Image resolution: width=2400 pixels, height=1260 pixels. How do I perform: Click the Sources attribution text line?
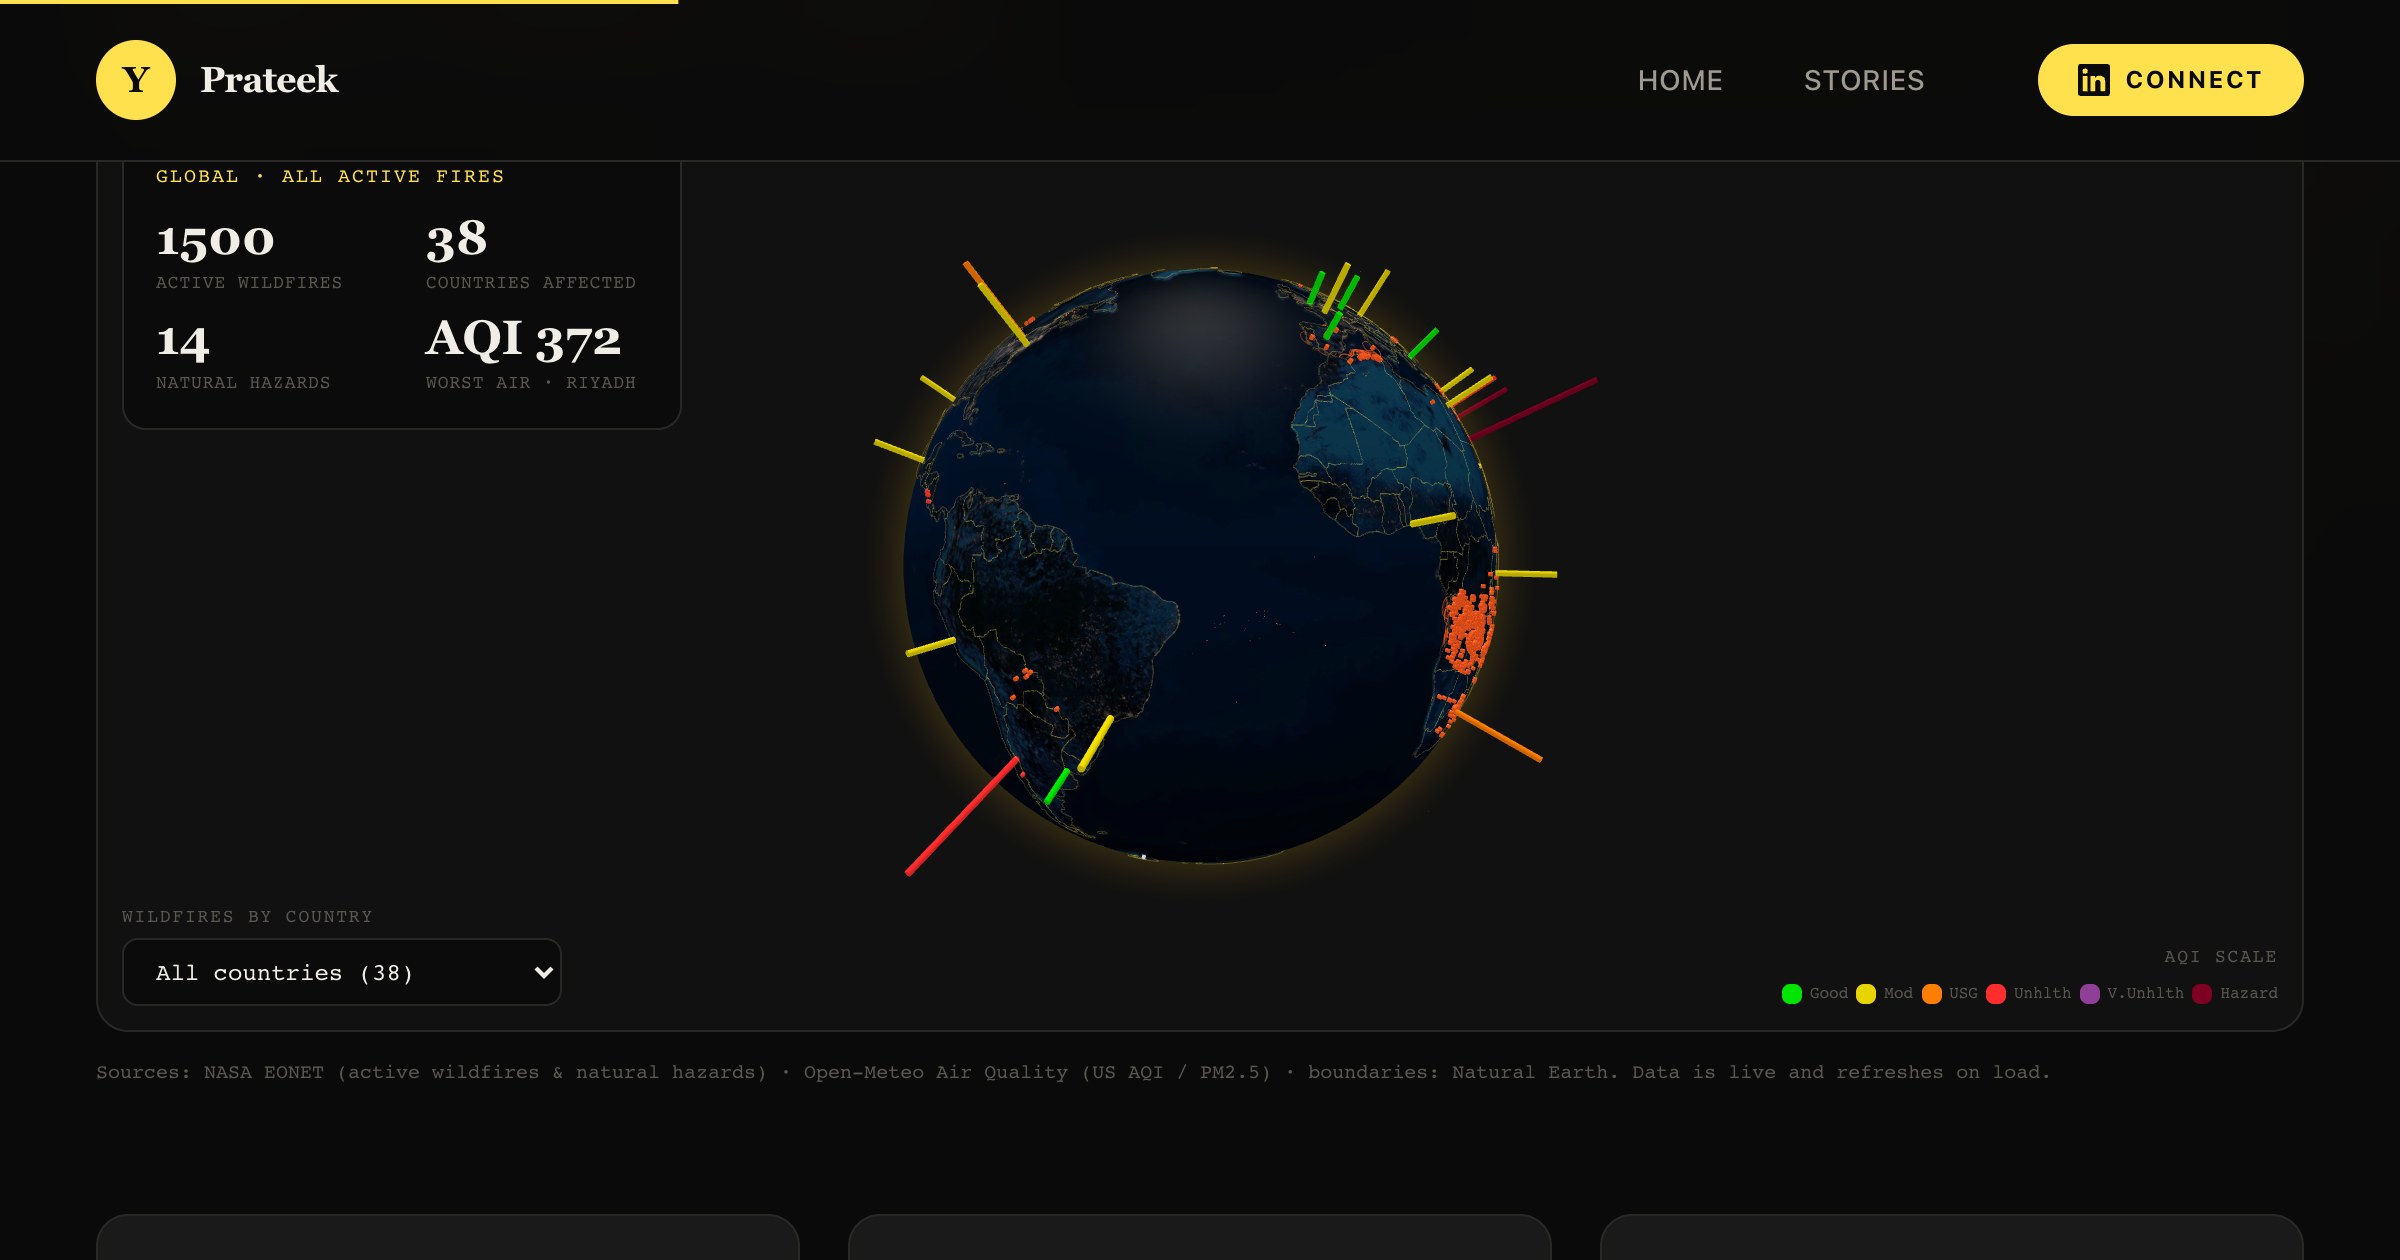1073,1072
